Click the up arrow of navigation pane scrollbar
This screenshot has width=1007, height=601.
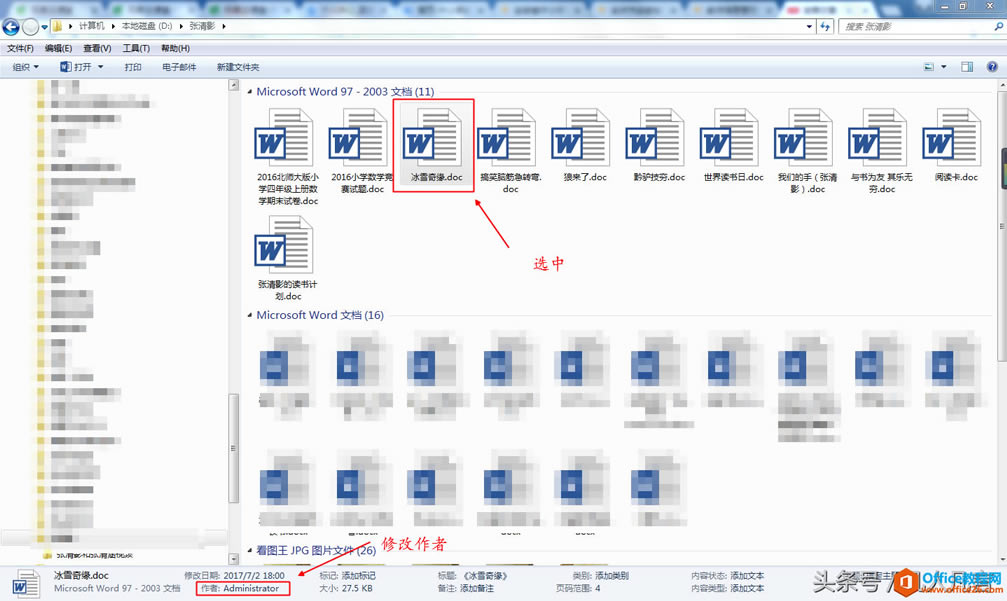[x=234, y=85]
